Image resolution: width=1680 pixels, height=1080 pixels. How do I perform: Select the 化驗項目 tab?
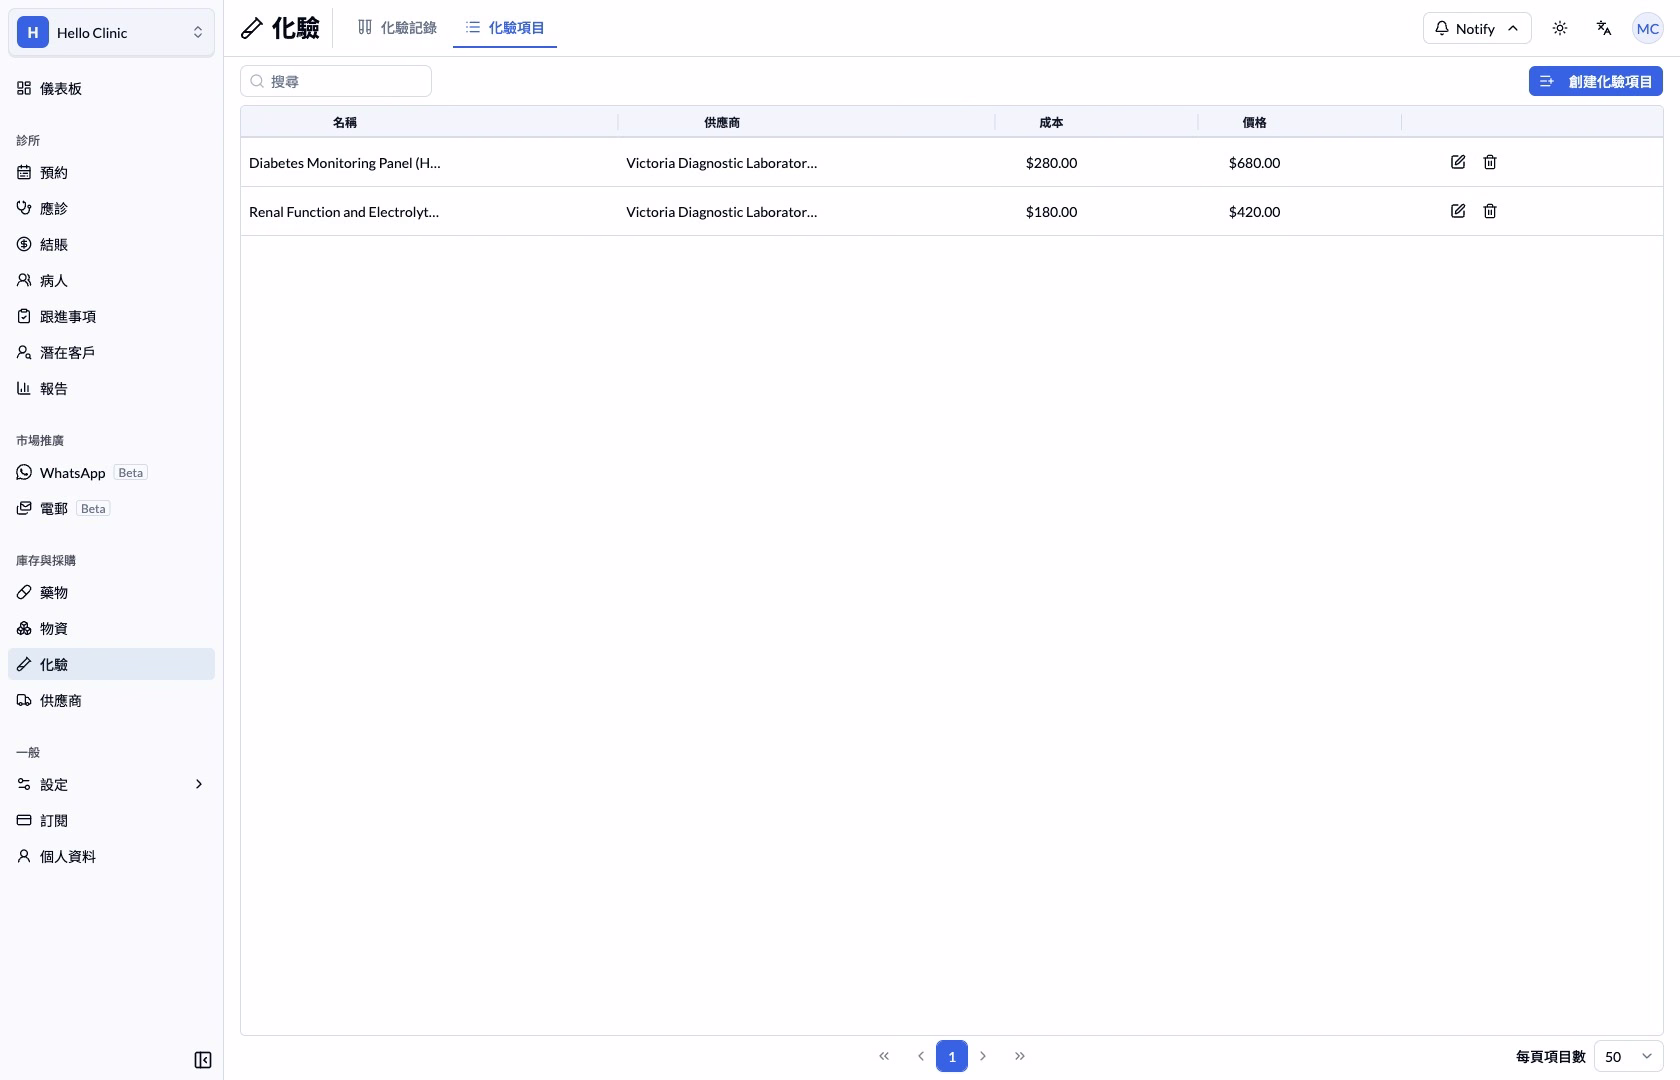tap(505, 28)
